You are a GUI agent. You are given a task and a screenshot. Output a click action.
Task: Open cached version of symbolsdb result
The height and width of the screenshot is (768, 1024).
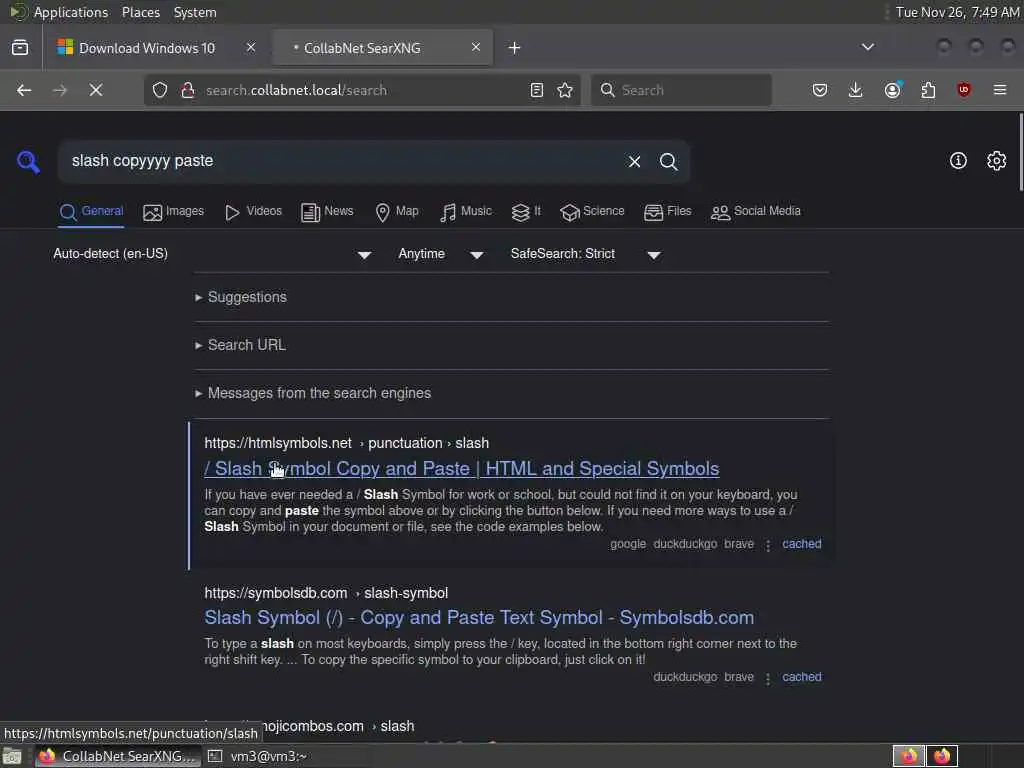click(x=802, y=677)
